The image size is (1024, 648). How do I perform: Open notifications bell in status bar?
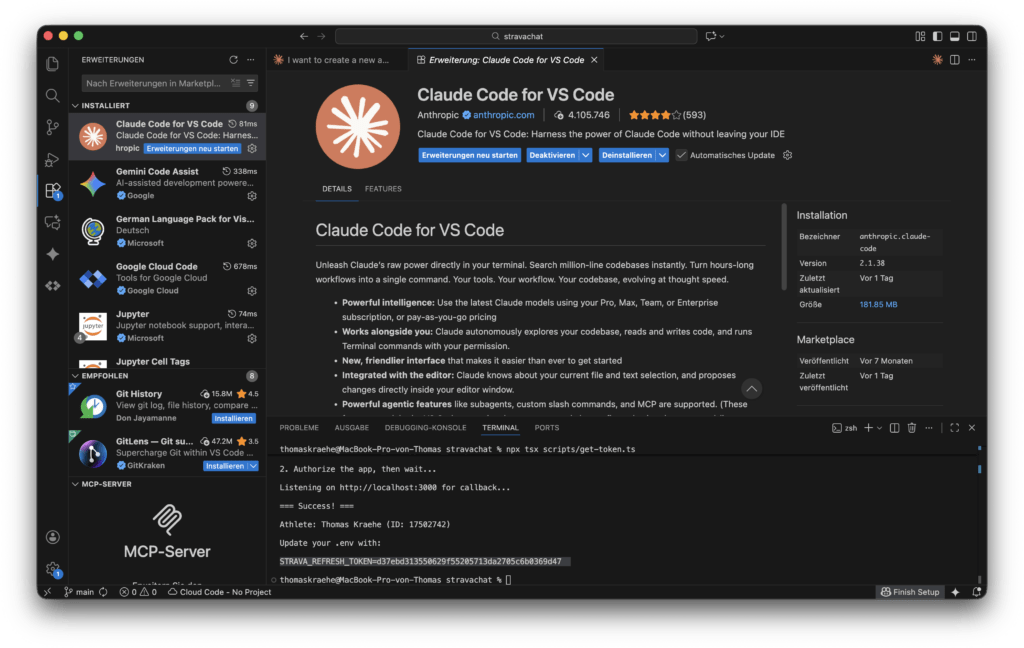point(976,592)
